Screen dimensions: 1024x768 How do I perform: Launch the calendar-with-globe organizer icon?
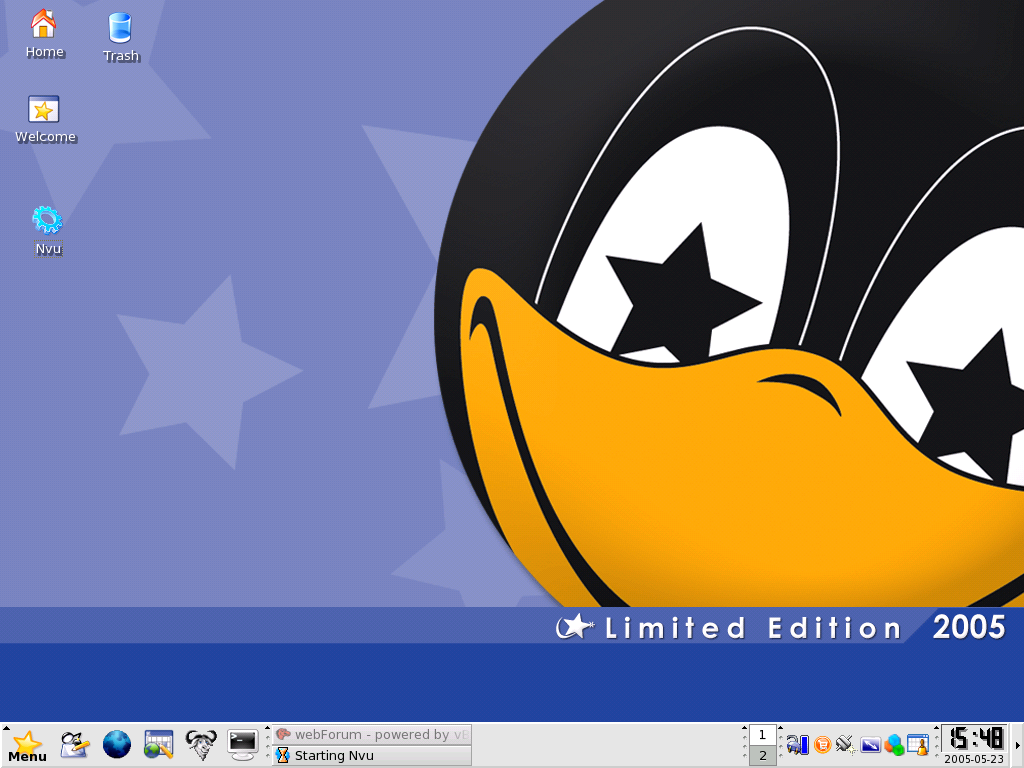click(159, 744)
